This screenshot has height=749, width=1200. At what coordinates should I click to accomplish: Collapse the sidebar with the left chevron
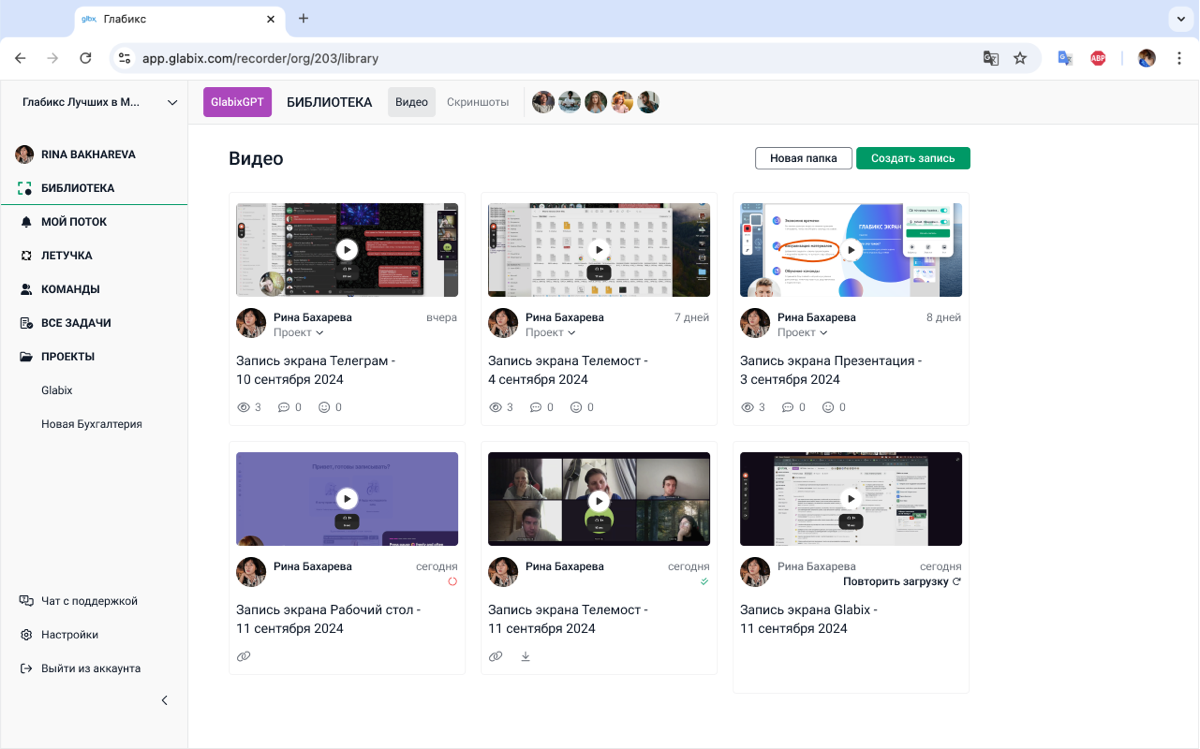165,701
